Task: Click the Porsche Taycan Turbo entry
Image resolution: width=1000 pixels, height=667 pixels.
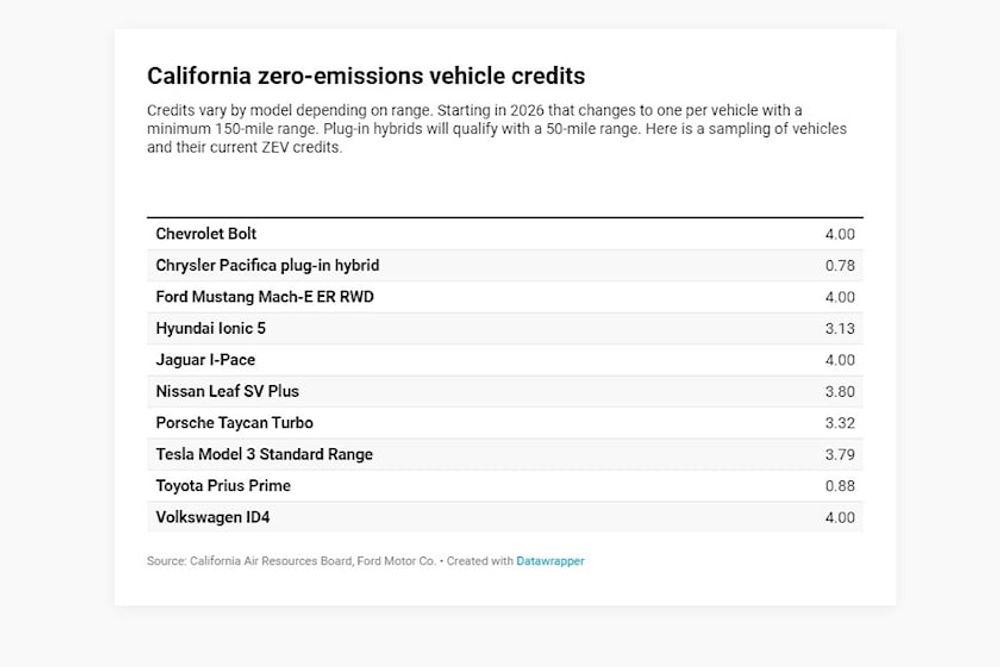Action: point(234,423)
